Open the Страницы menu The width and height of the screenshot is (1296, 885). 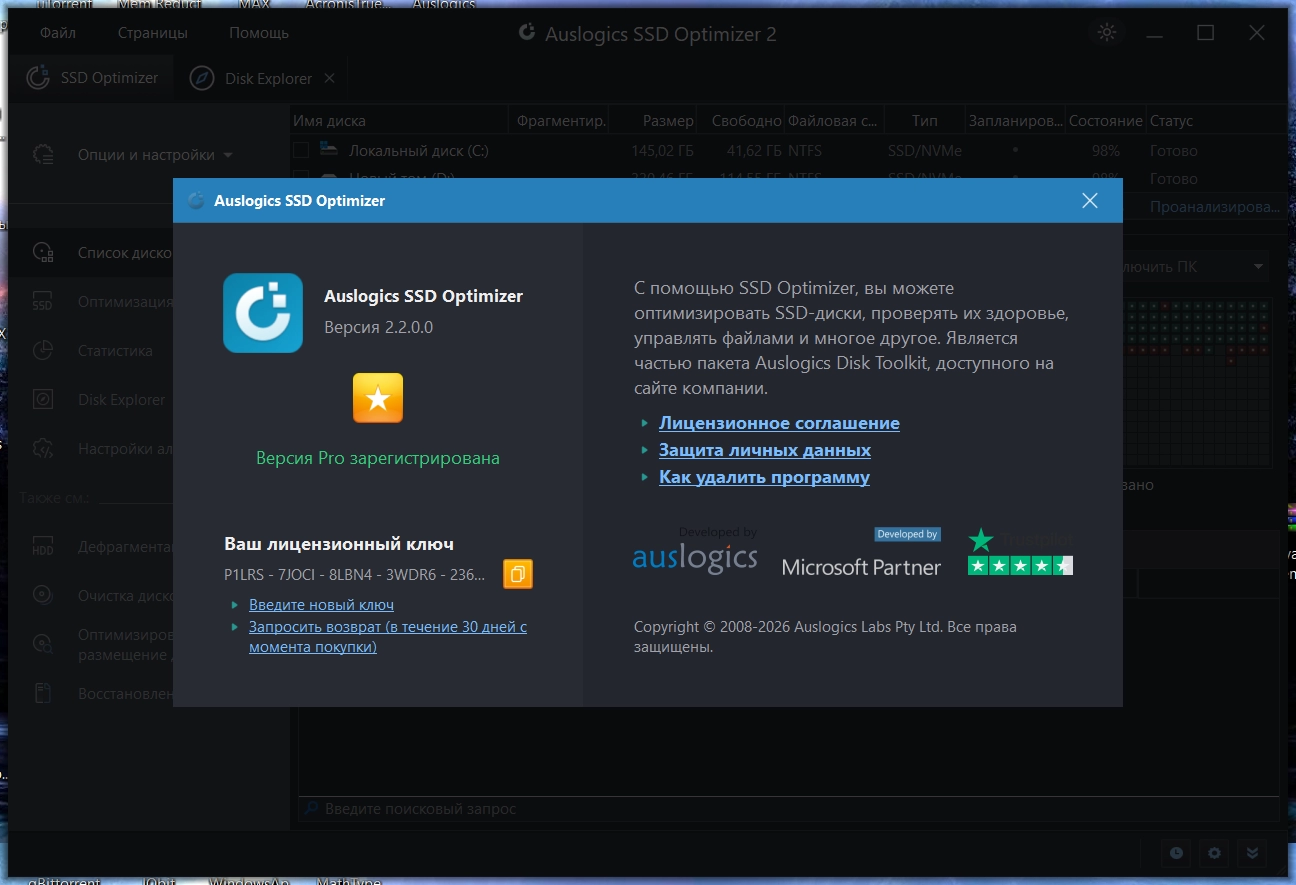(x=152, y=33)
